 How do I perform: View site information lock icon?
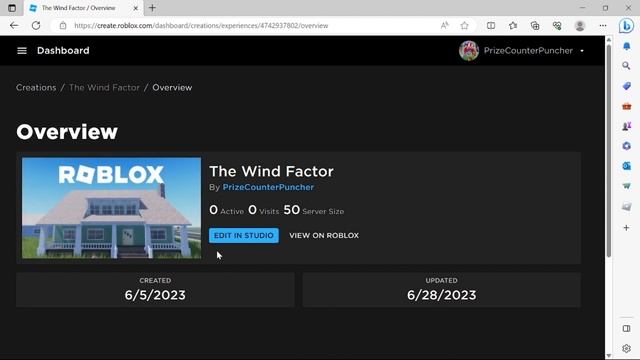63,25
